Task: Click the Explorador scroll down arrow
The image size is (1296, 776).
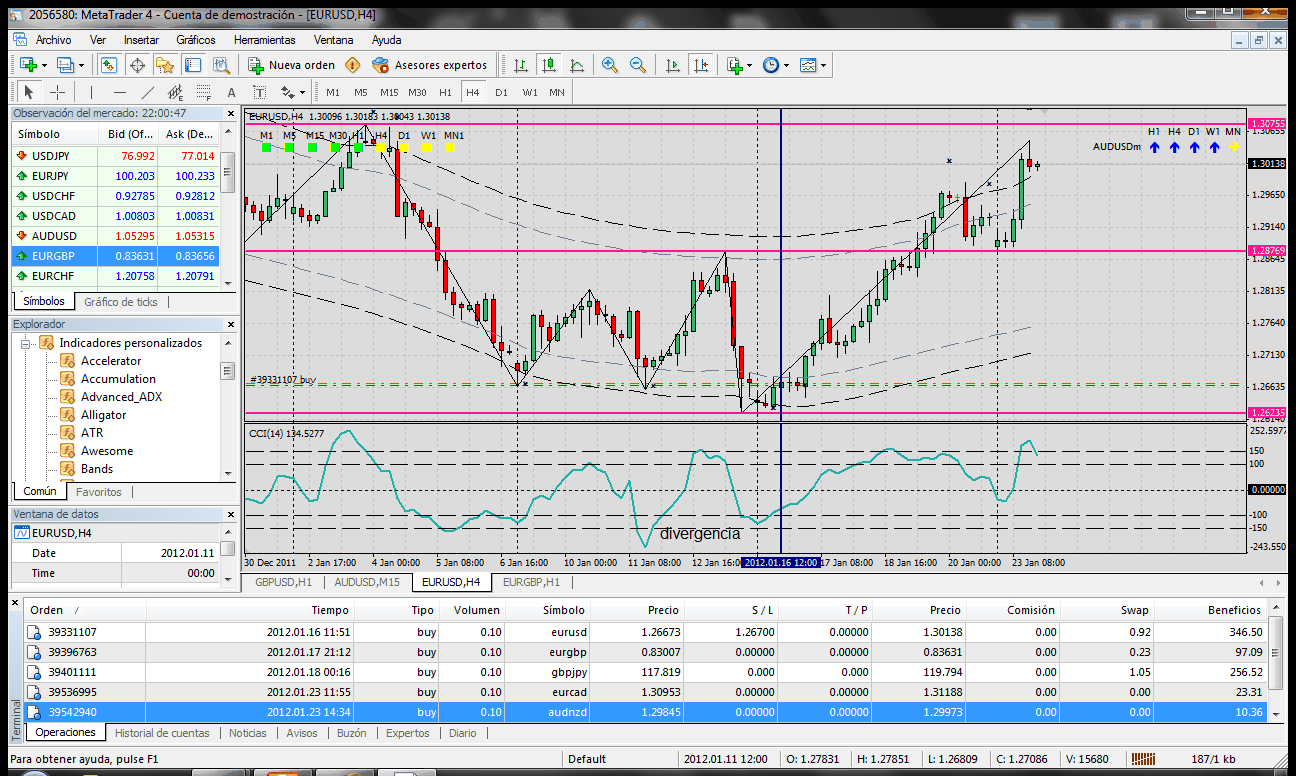Action: point(229,473)
